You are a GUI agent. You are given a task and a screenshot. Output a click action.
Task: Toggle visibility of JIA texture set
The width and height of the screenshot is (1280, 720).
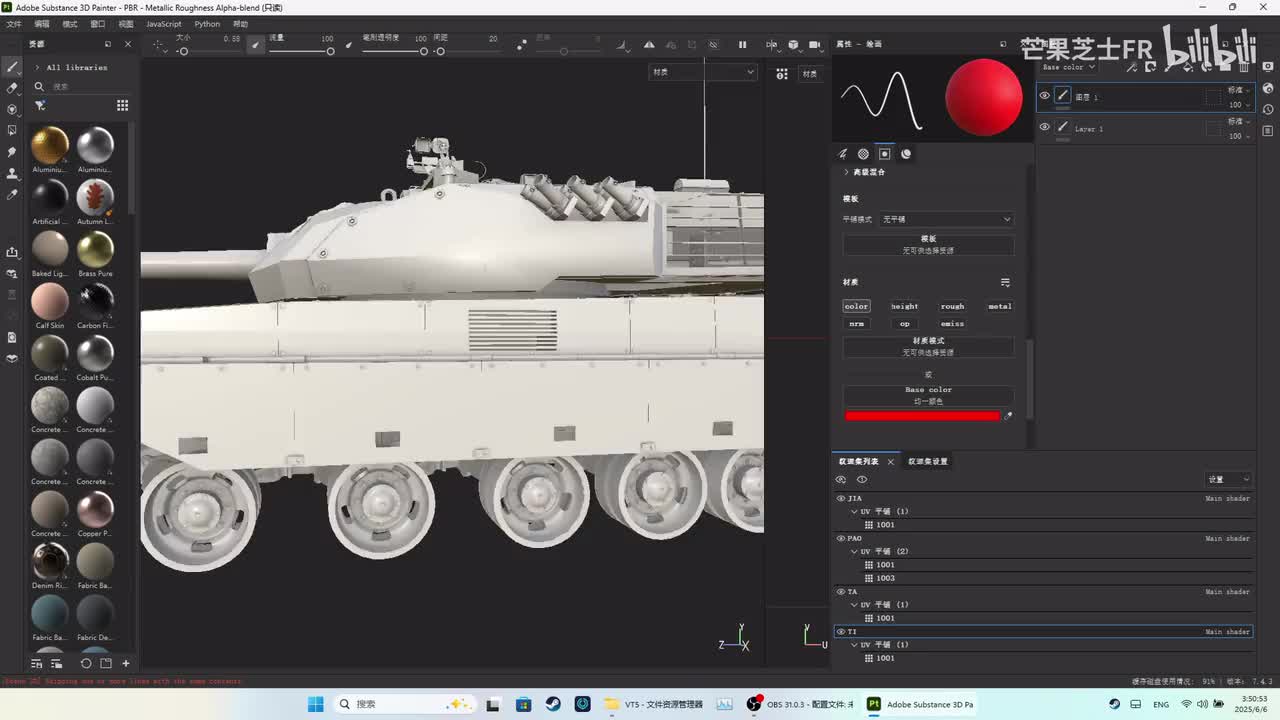click(x=841, y=498)
